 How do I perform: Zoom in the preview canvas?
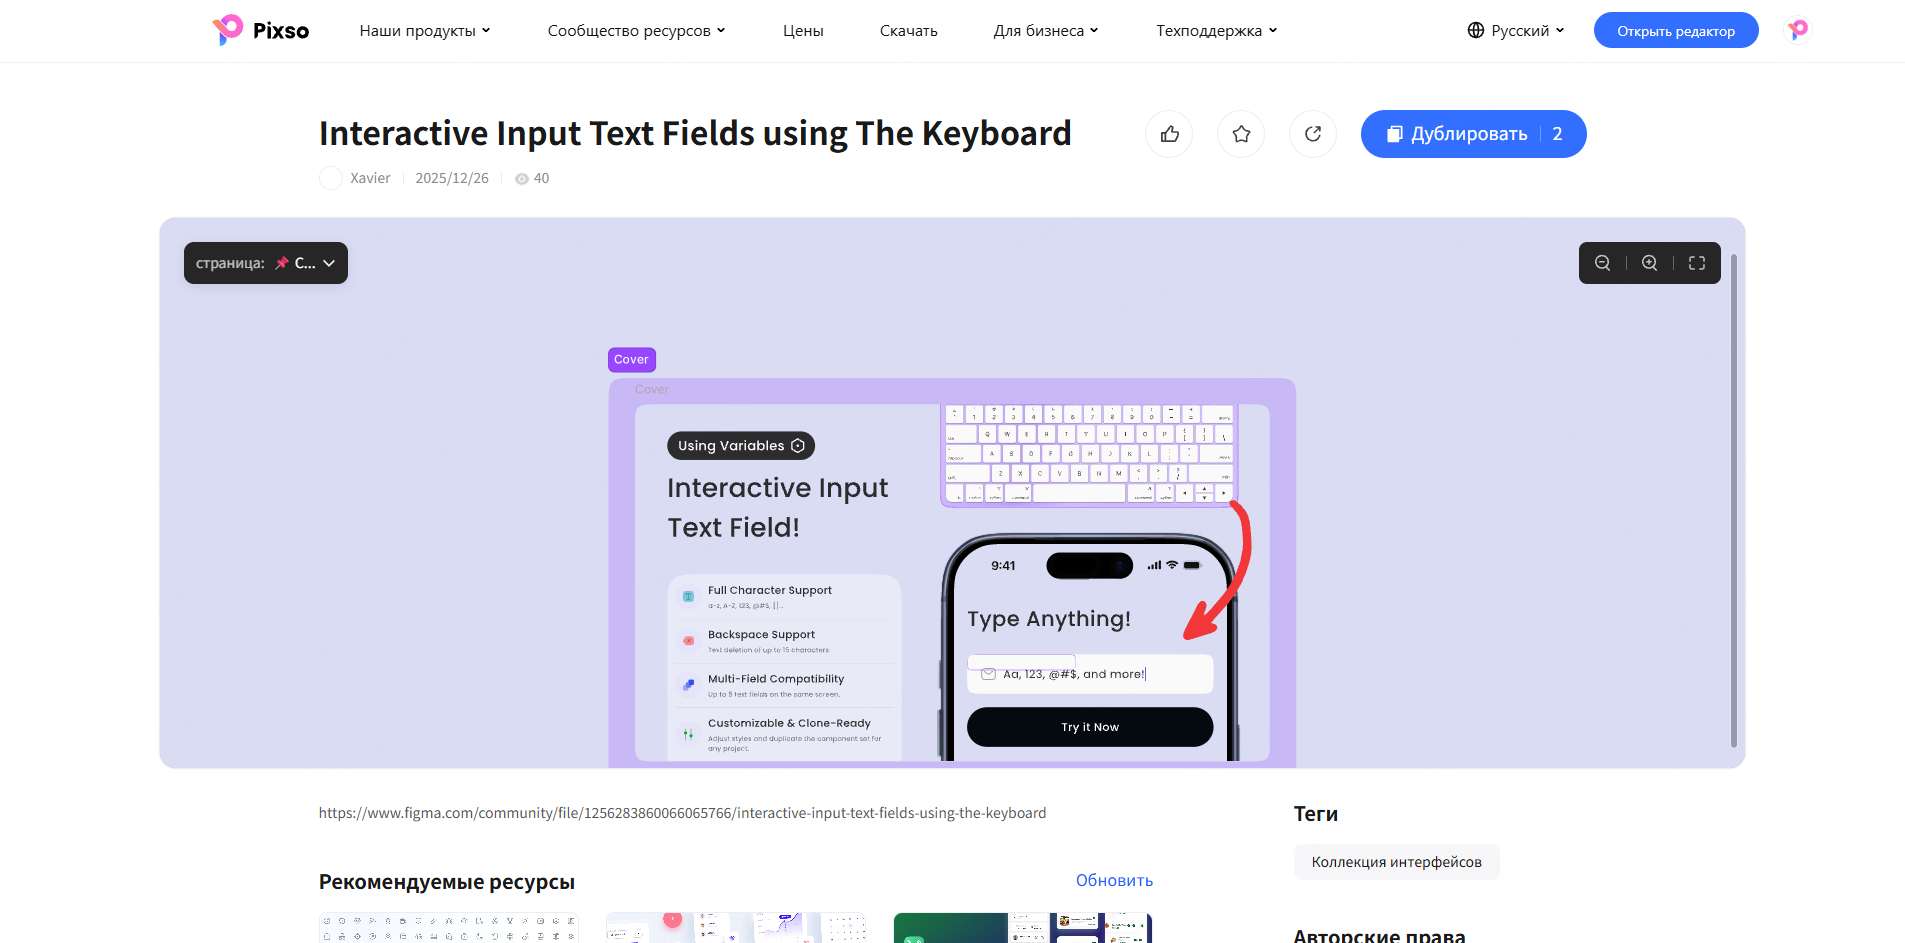point(1650,263)
